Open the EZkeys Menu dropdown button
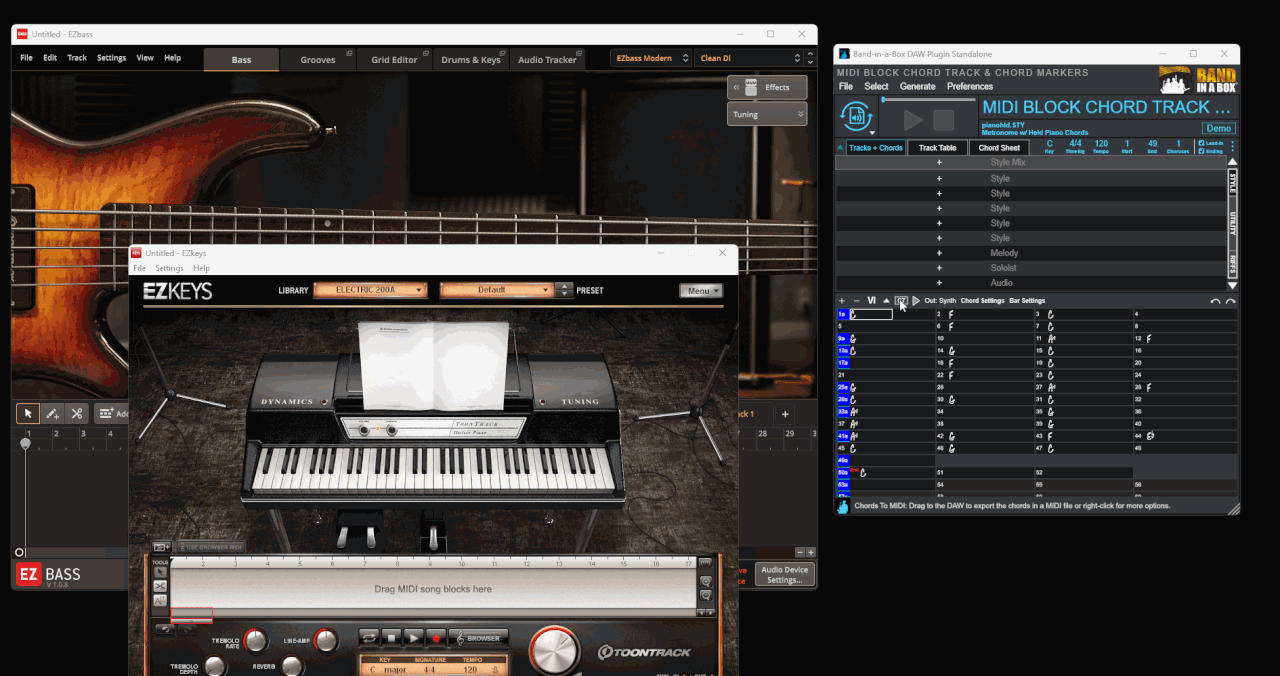Screen dimensions: 1280x676 701,291
